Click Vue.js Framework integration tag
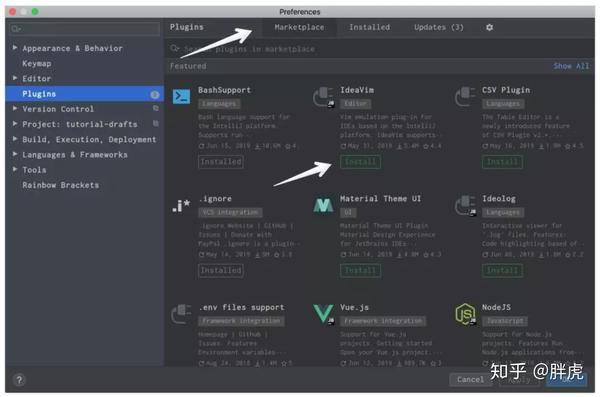The width and height of the screenshot is (600, 397). tap(383, 321)
